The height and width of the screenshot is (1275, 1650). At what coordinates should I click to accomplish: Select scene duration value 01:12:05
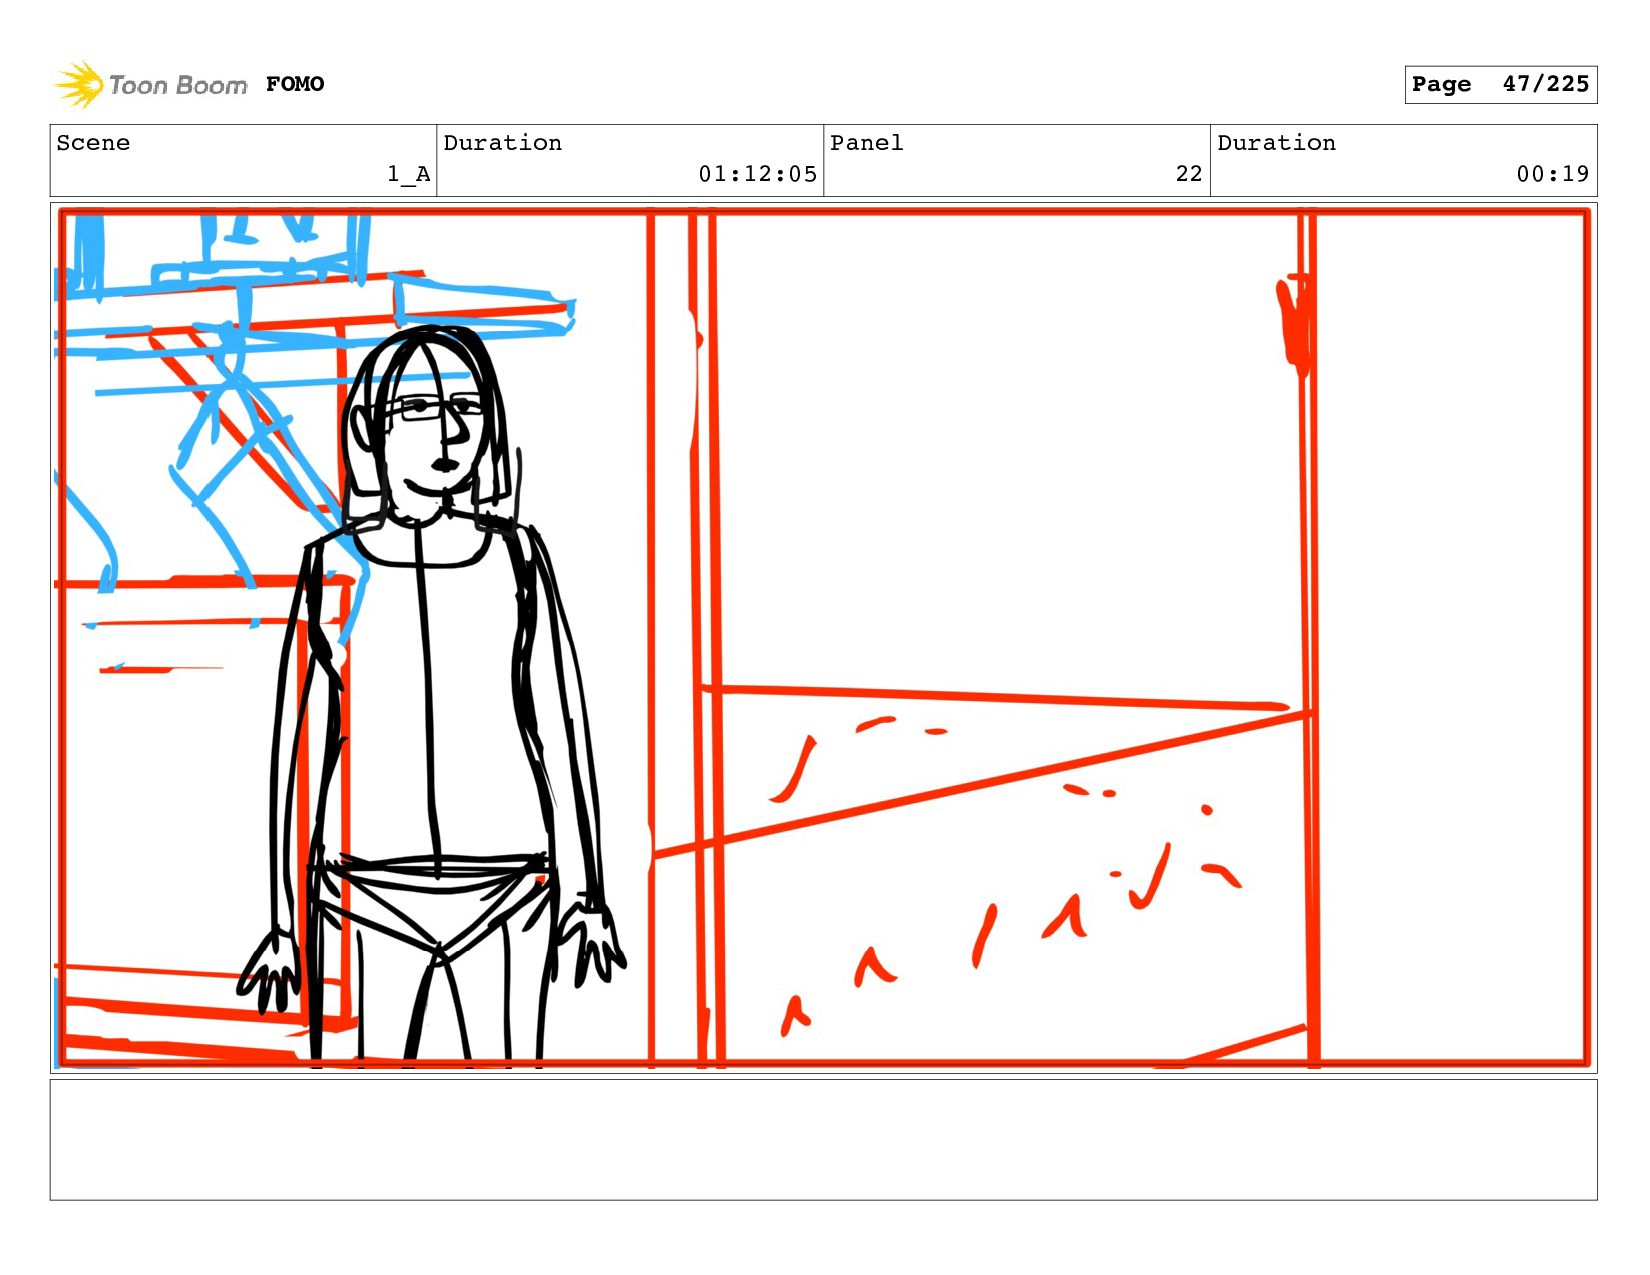point(758,174)
